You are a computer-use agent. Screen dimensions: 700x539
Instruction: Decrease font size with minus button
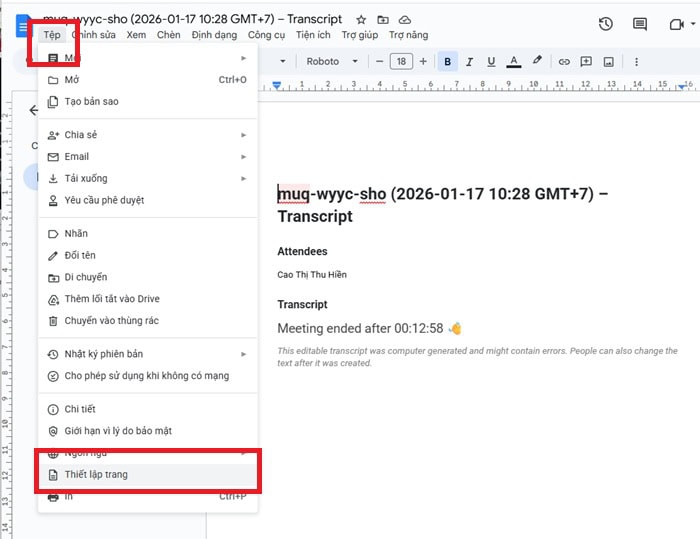[x=379, y=61]
